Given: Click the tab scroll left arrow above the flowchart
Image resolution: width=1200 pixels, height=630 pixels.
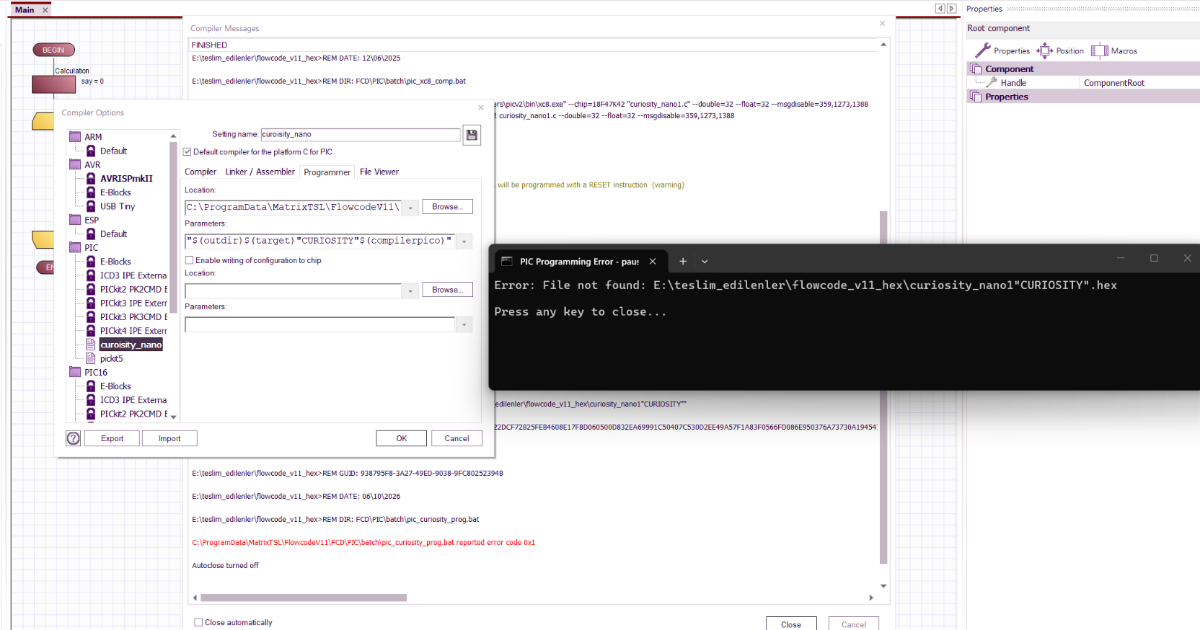Looking at the screenshot, I should click(938, 9).
